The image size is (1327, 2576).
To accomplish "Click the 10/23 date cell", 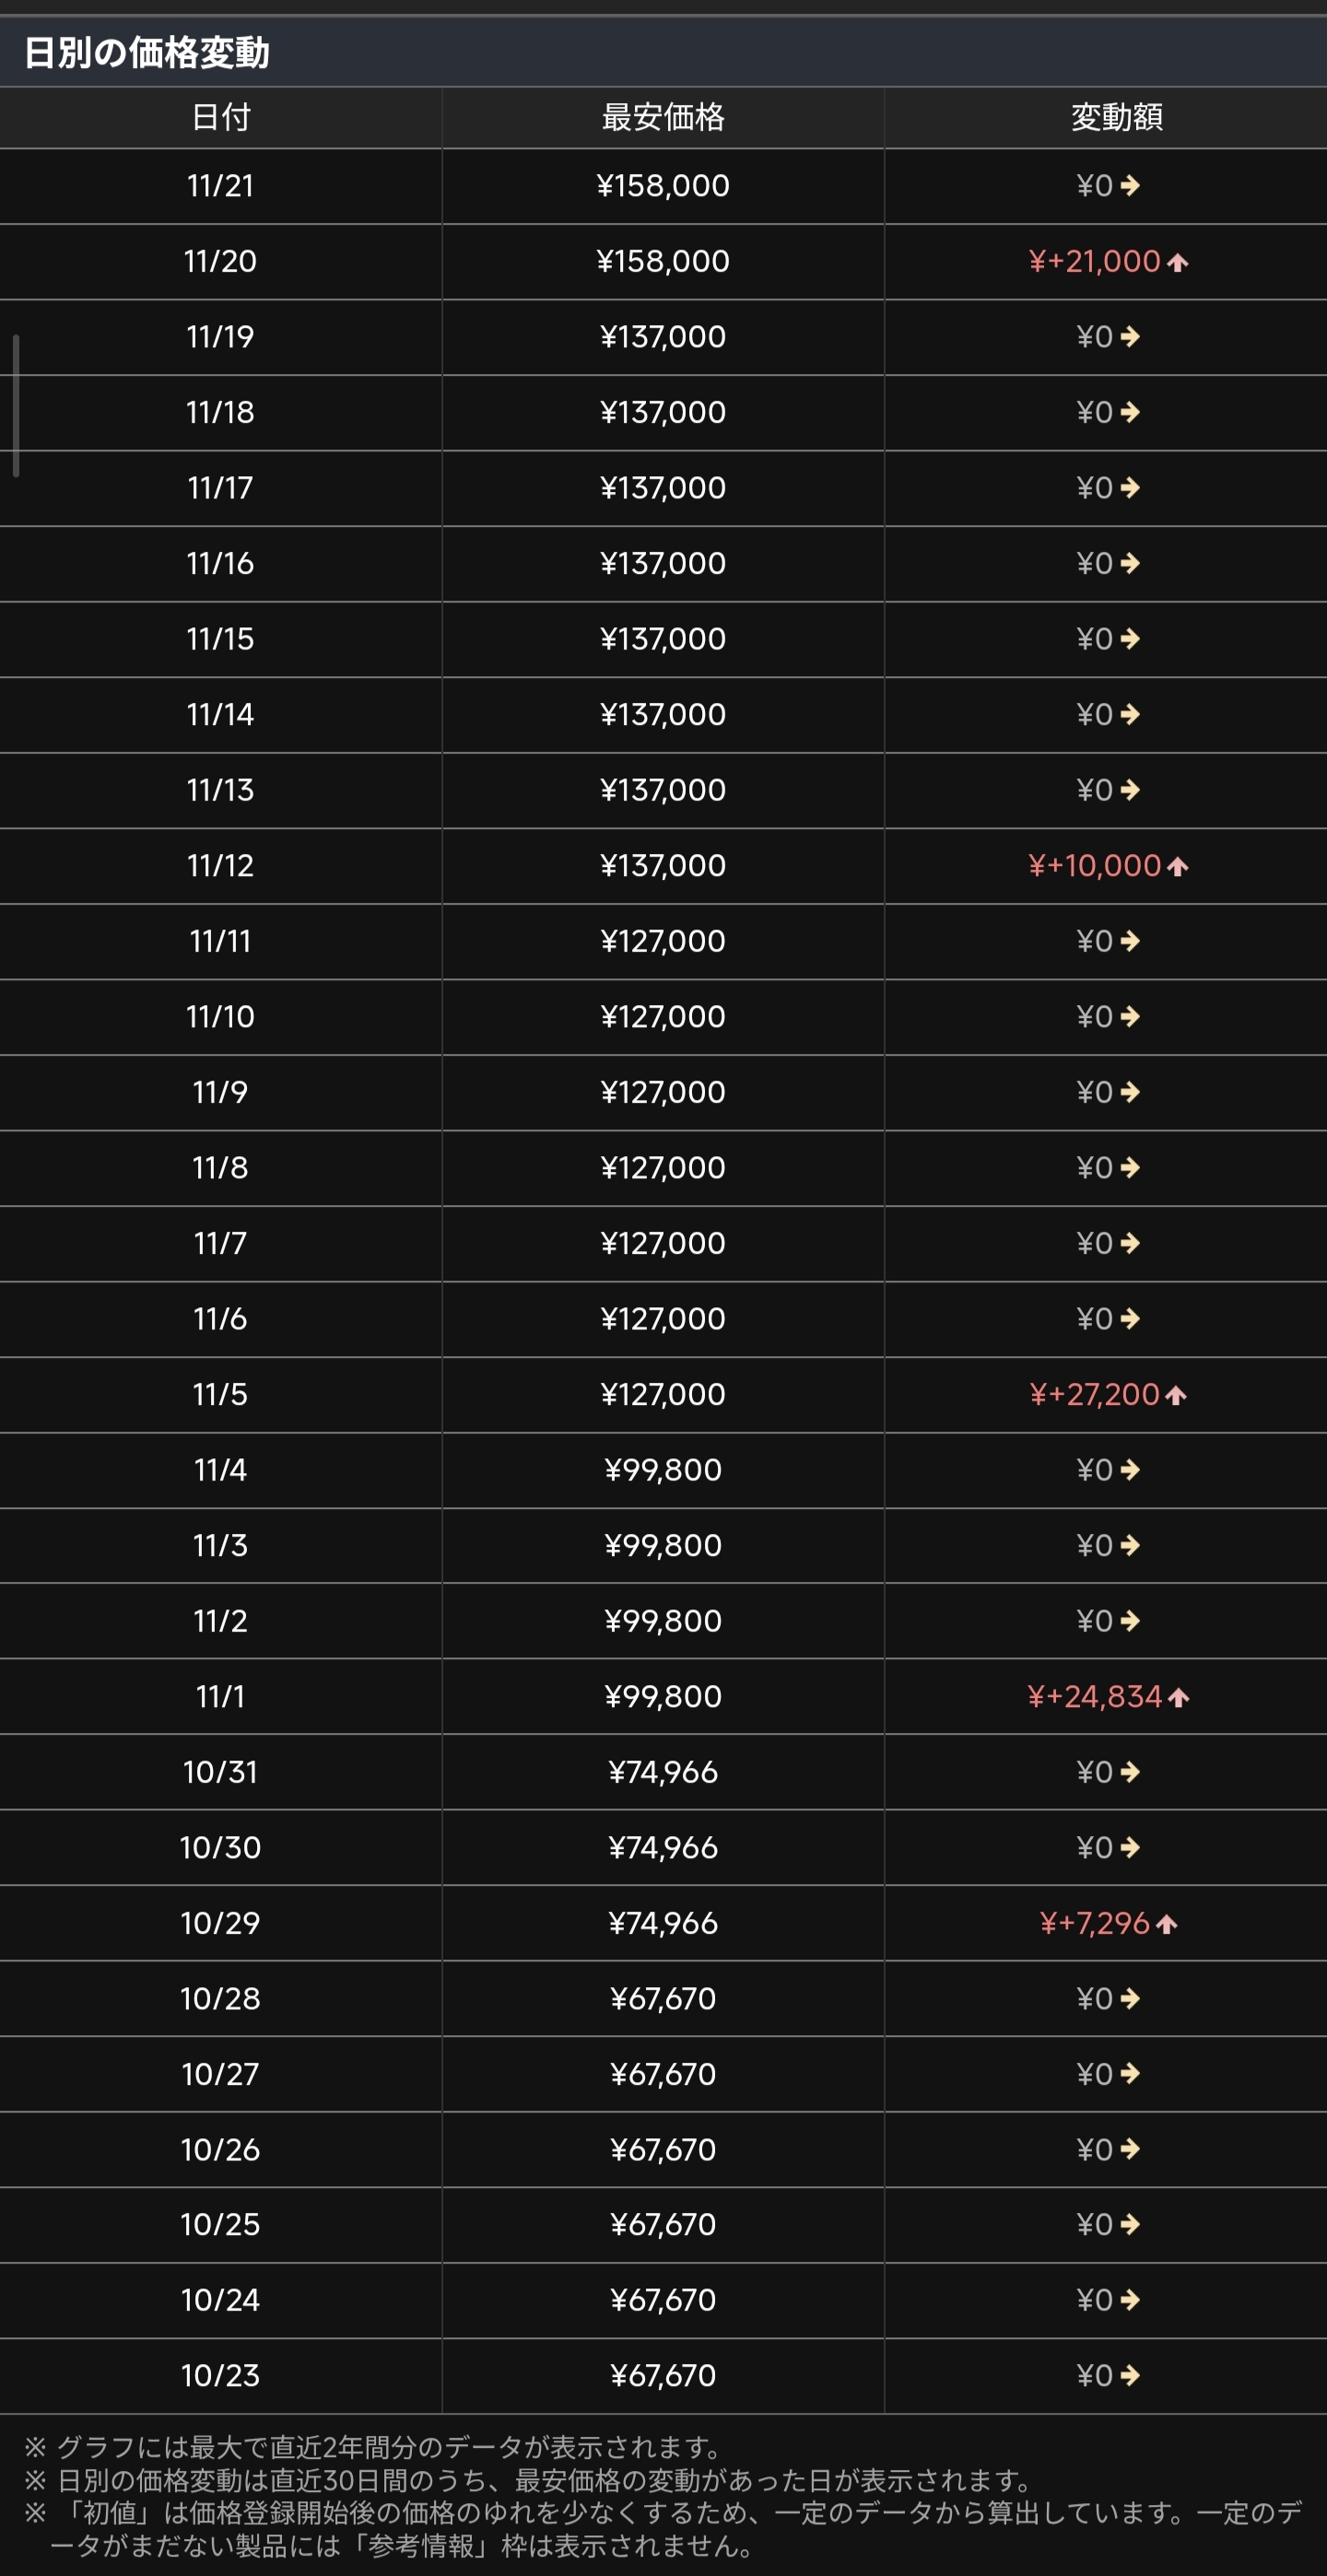I will coord(221,2375).
